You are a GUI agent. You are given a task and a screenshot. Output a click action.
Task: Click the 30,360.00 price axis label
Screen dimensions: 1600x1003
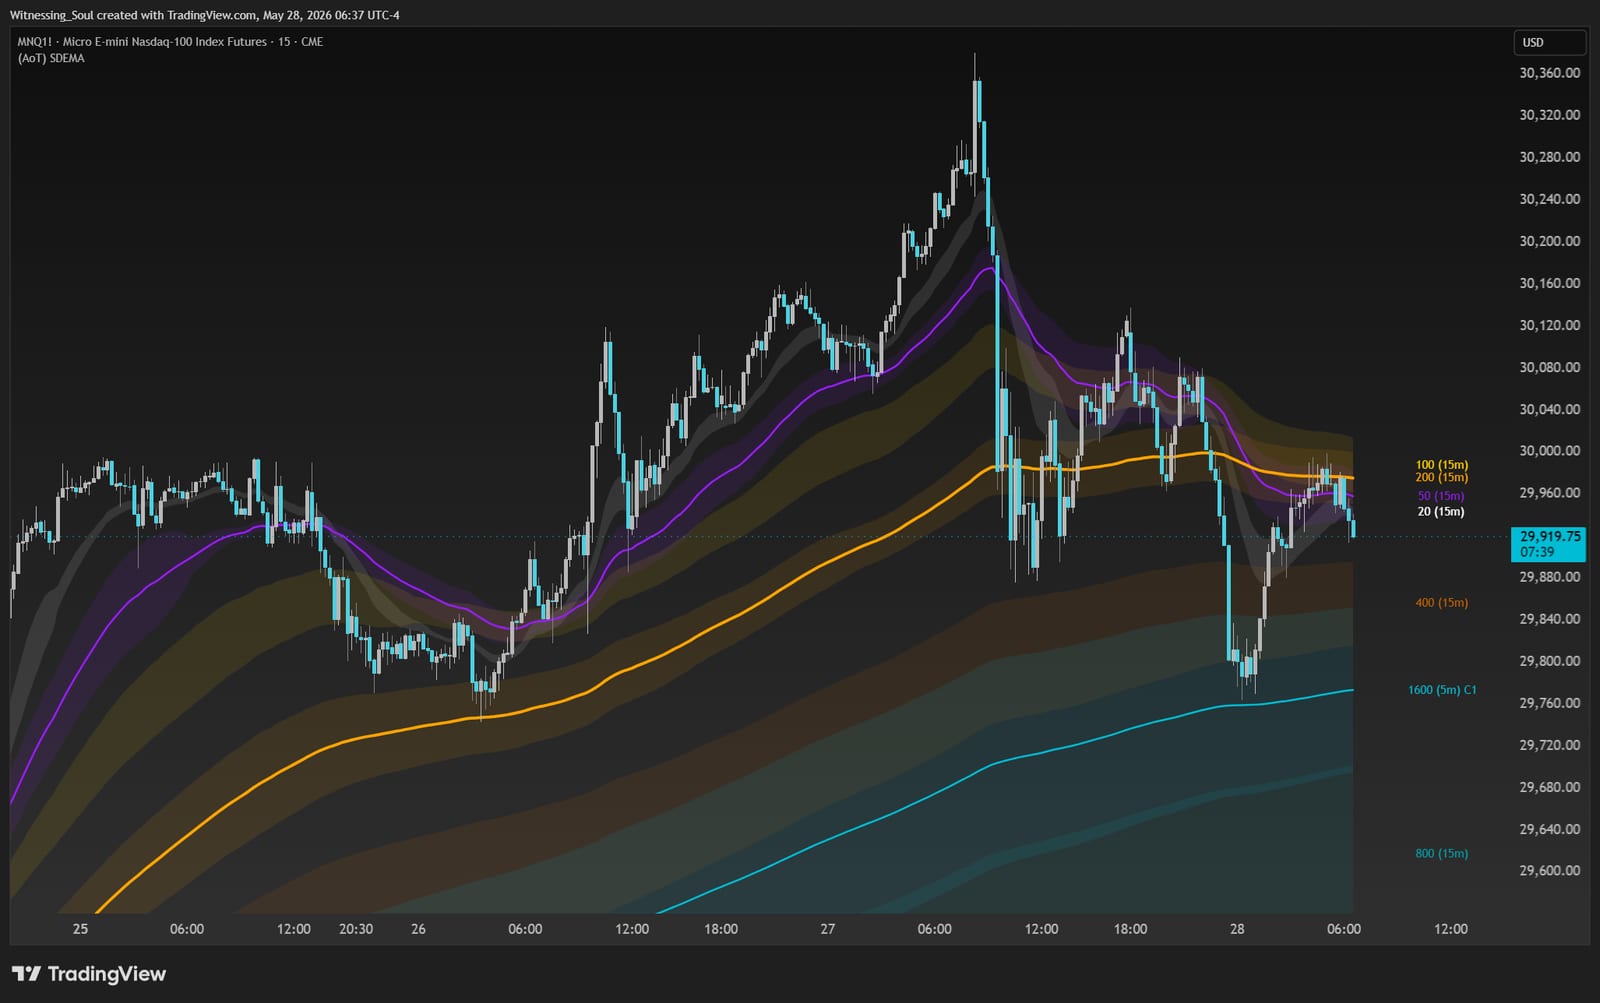(1549, 73)
